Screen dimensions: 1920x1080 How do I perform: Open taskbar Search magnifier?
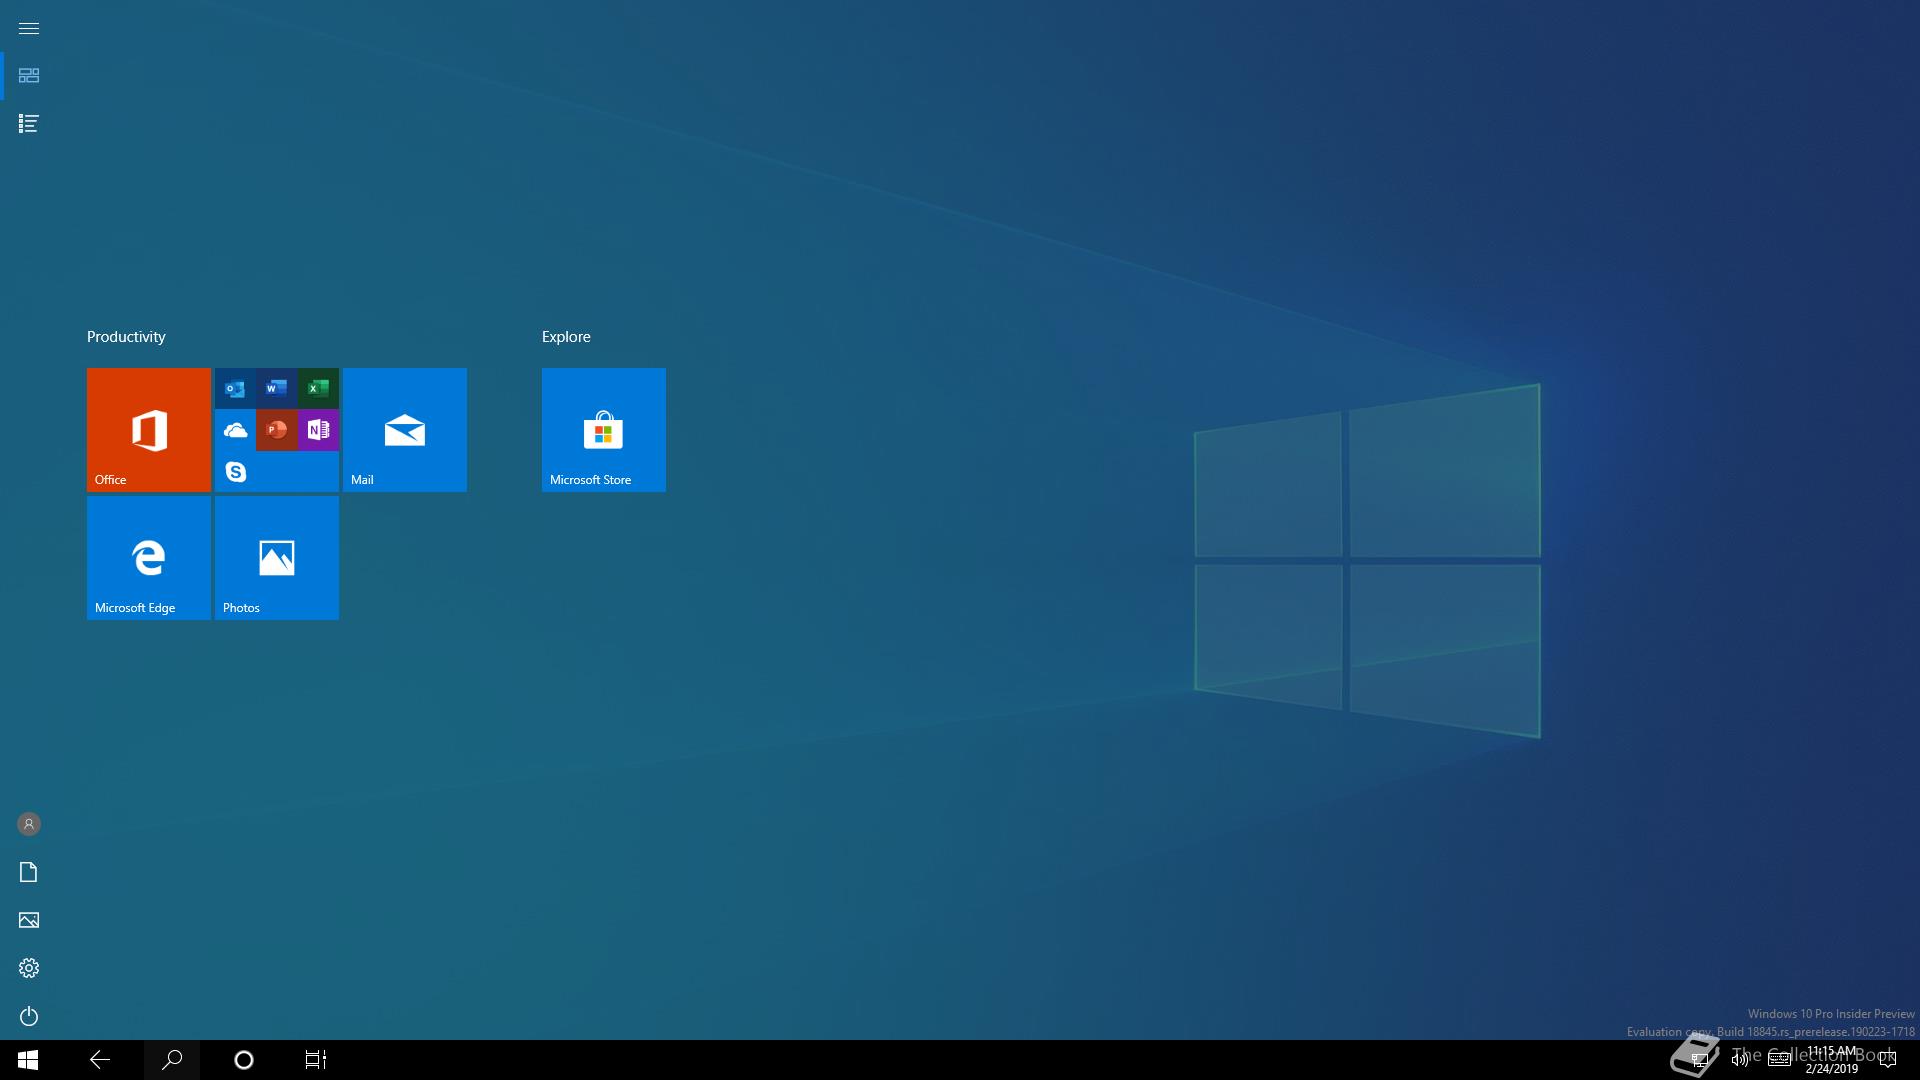[x=172, y=1060]
